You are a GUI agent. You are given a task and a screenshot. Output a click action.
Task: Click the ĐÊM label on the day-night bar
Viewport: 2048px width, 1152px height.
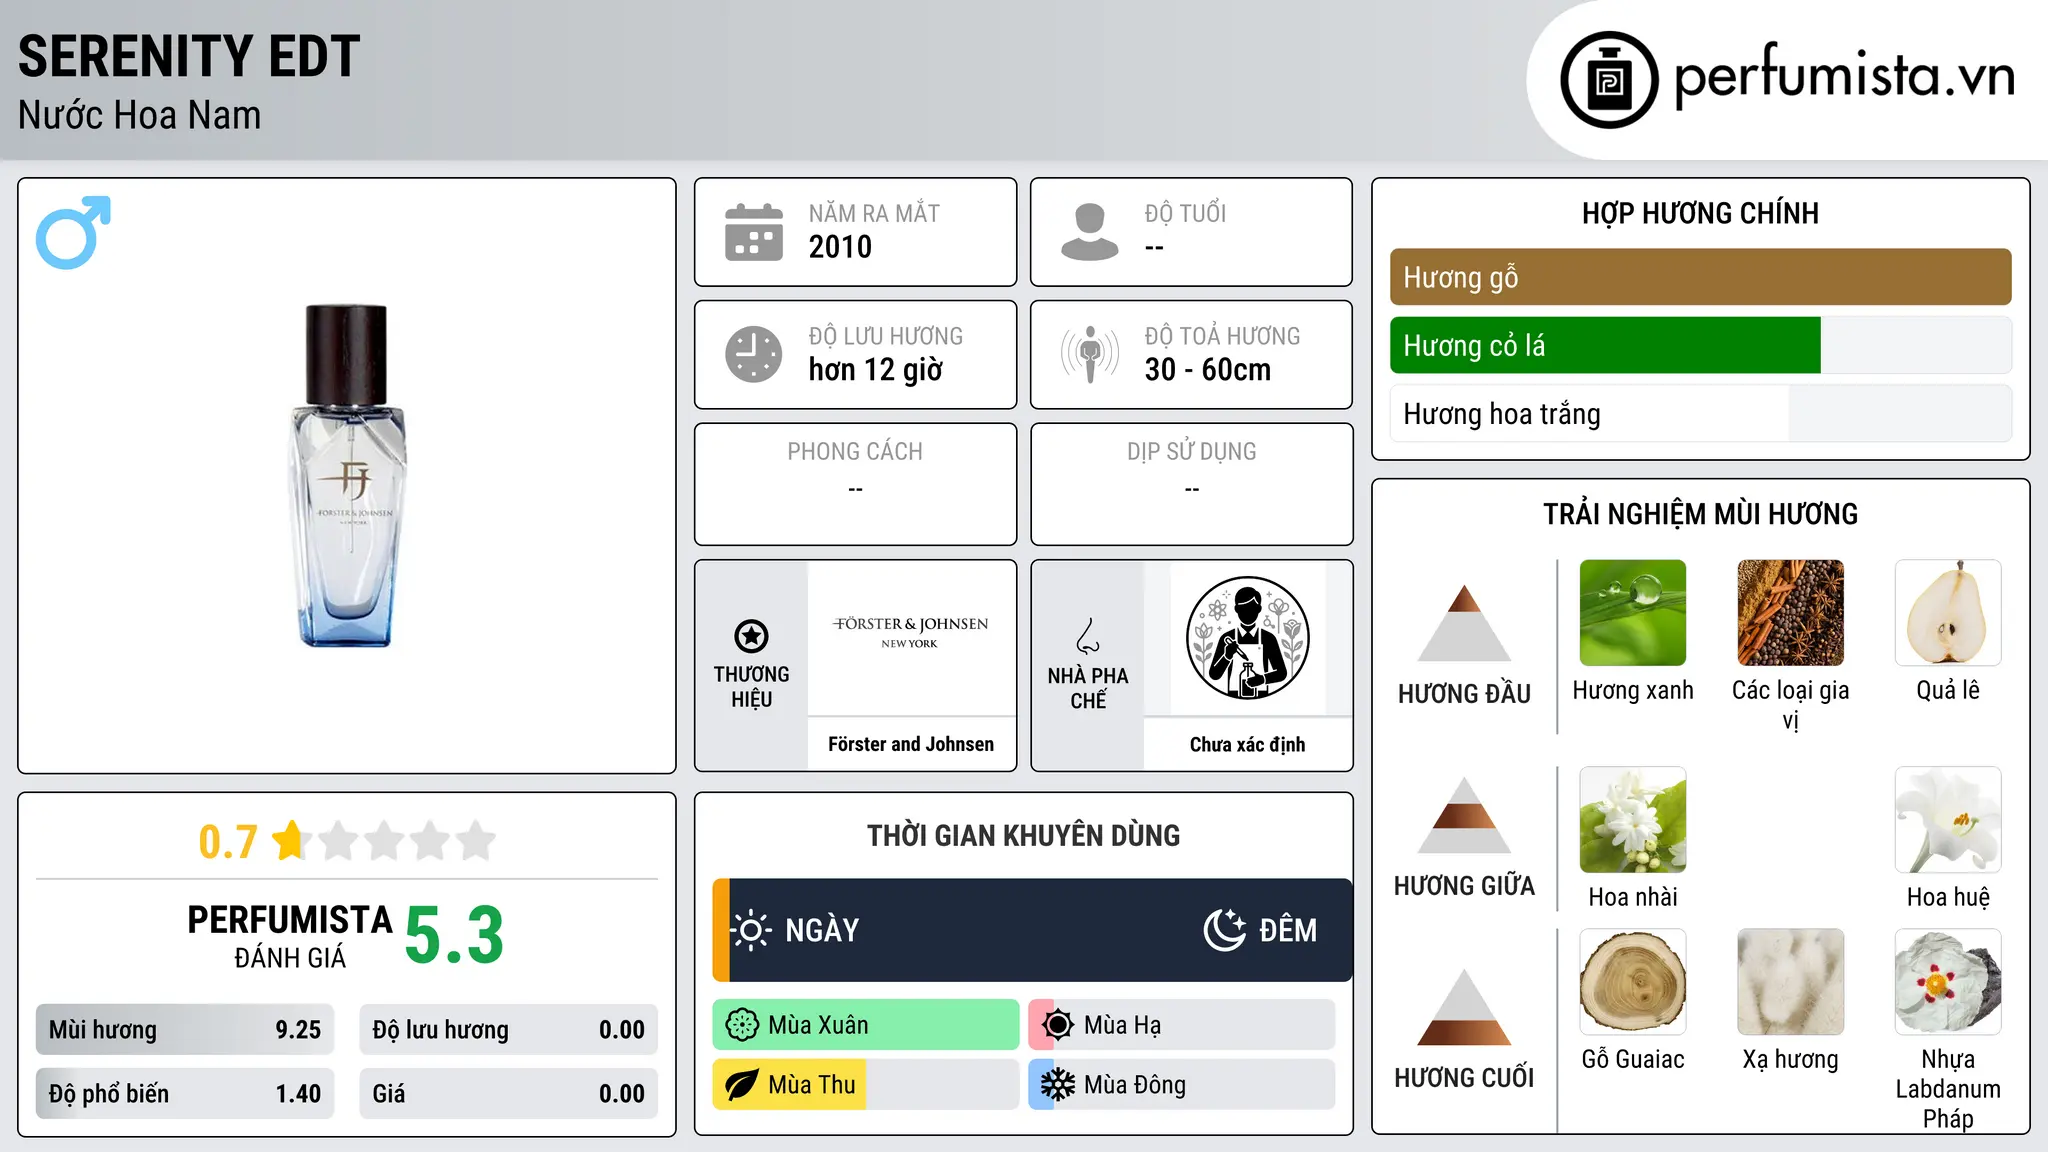1288,930
